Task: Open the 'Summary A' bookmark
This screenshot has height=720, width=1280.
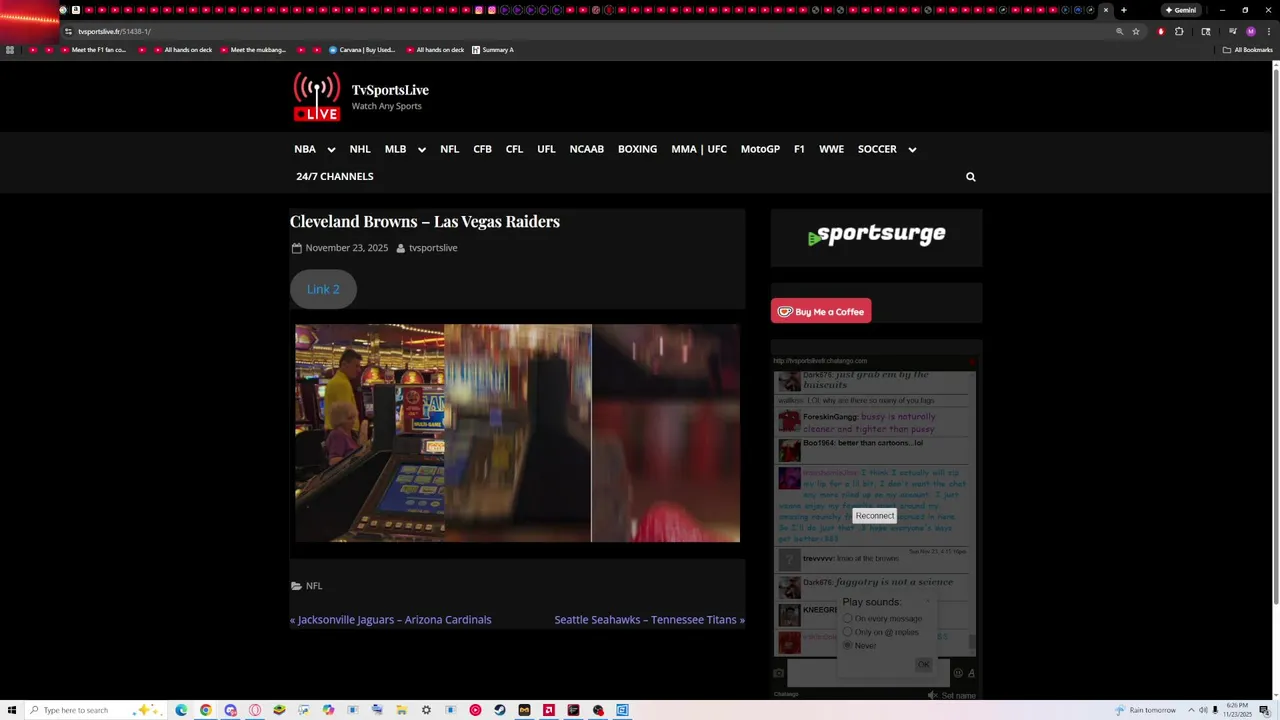Action: [492, 49]
